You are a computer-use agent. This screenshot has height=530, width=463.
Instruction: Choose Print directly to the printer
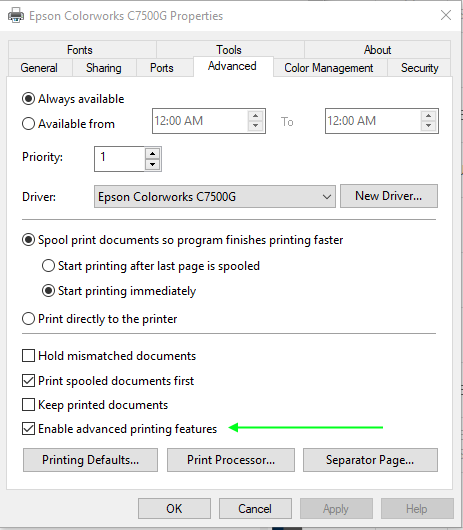[28, 319]
